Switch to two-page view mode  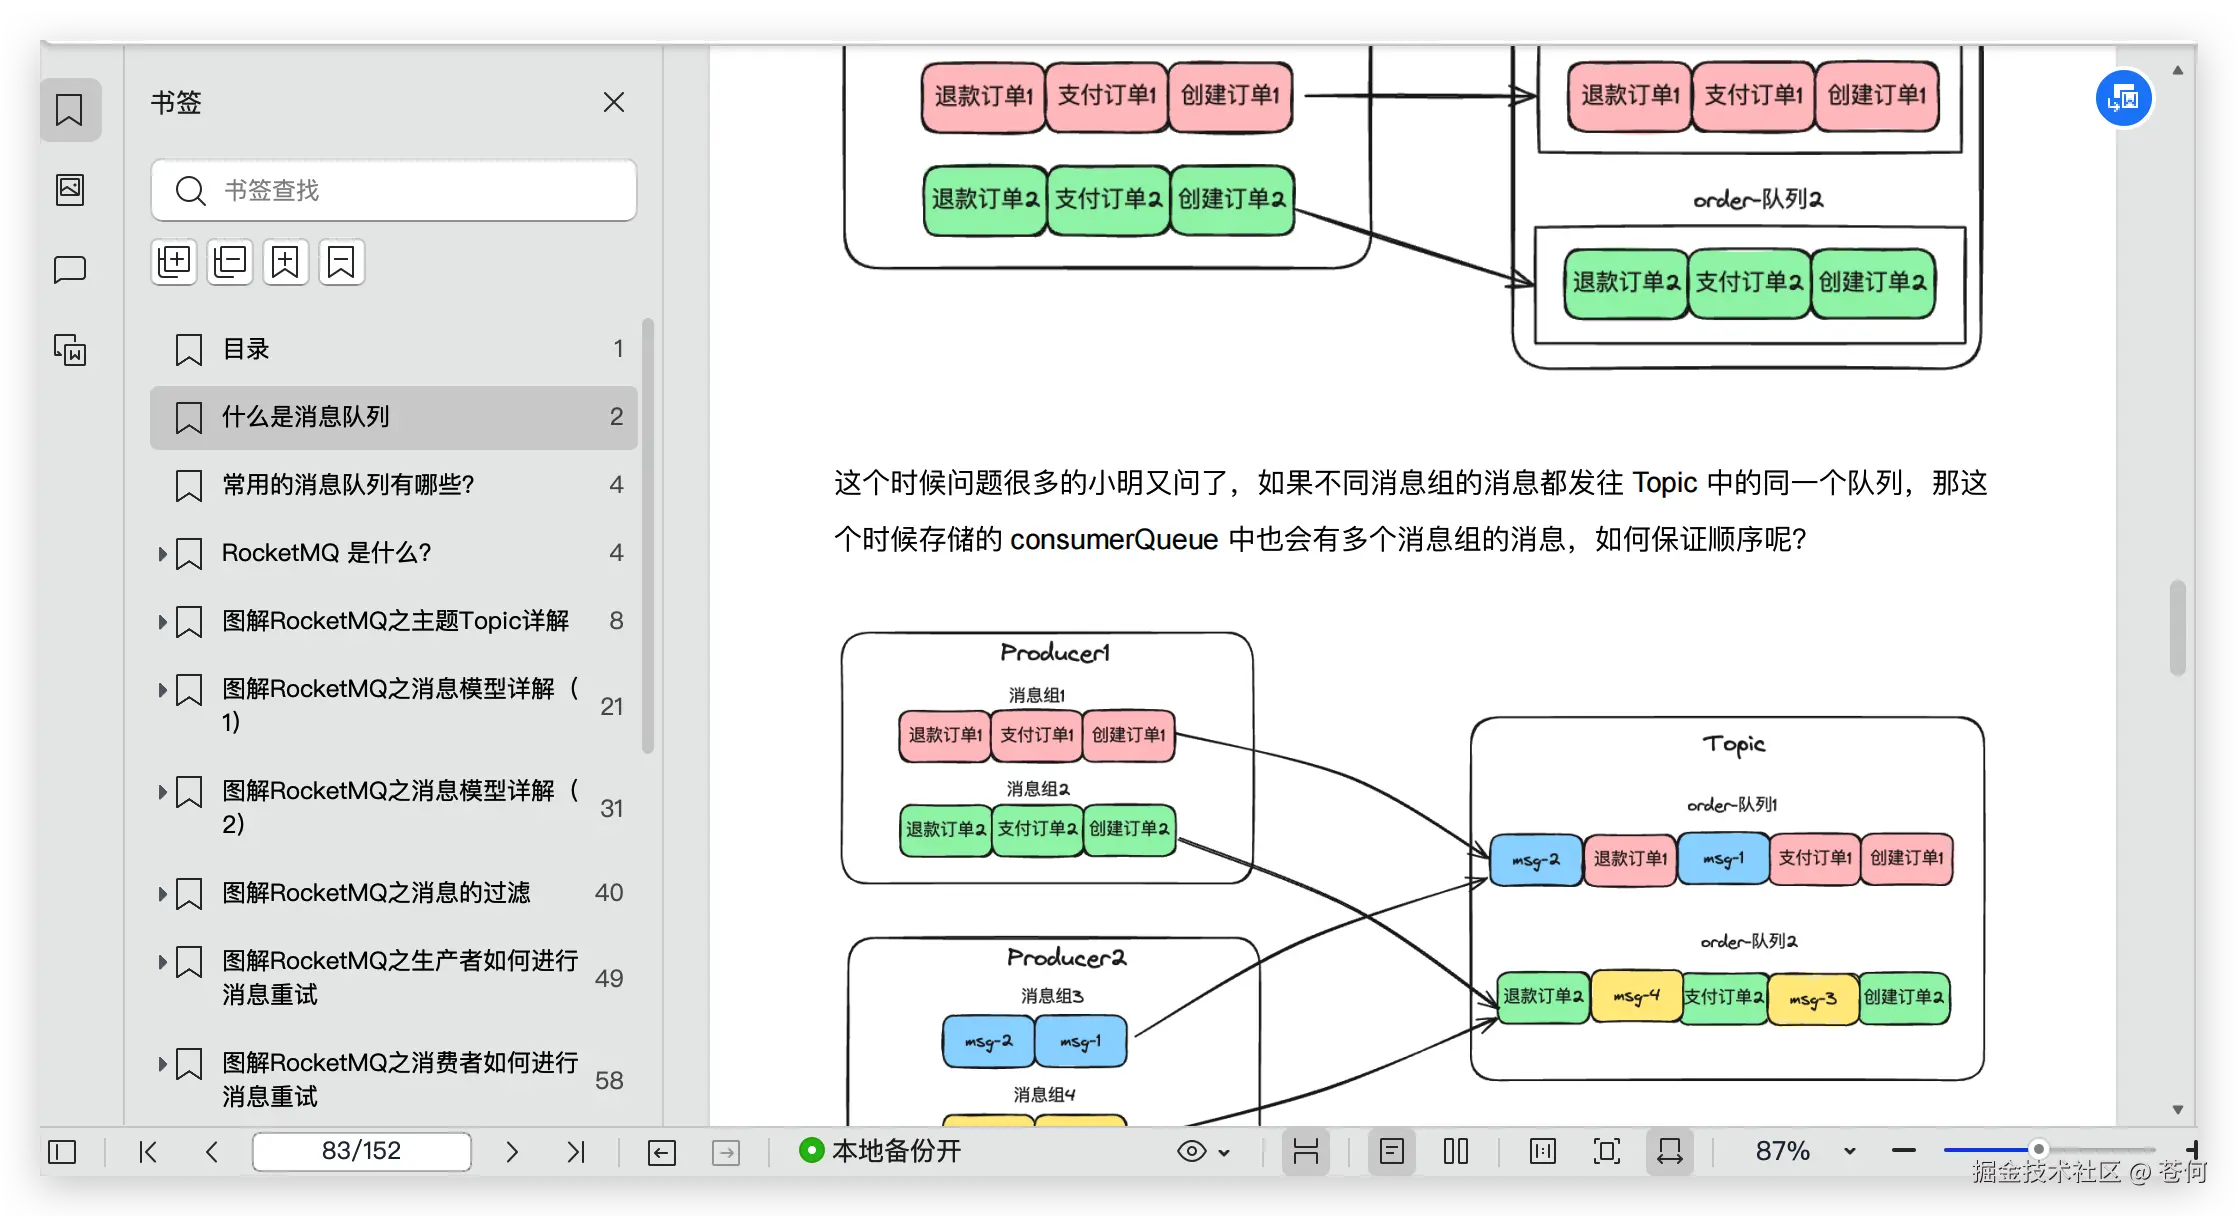coord(1456,1151)
